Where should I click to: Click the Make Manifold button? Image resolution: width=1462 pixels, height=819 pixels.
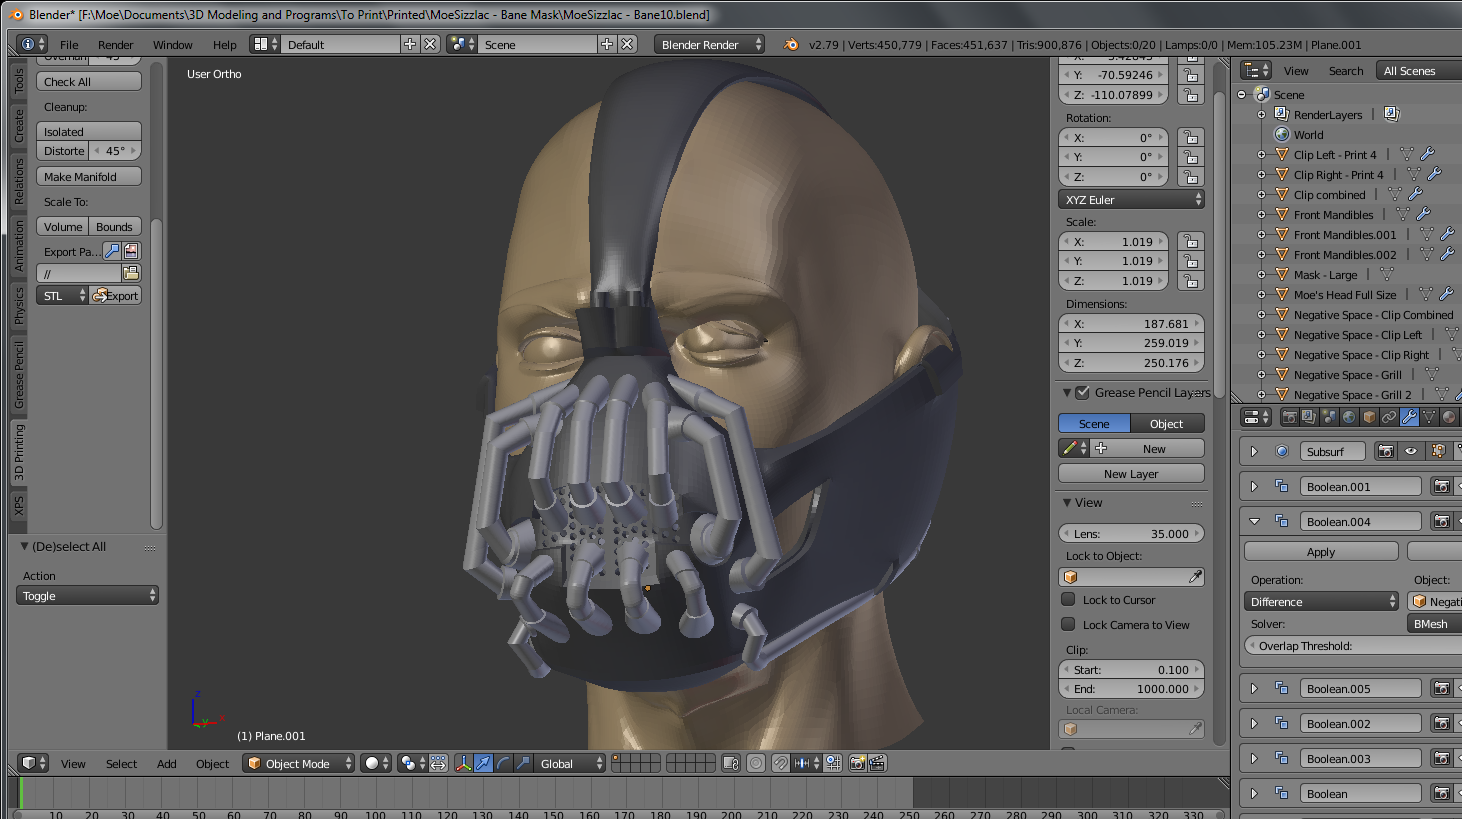[x=89, y=177]
